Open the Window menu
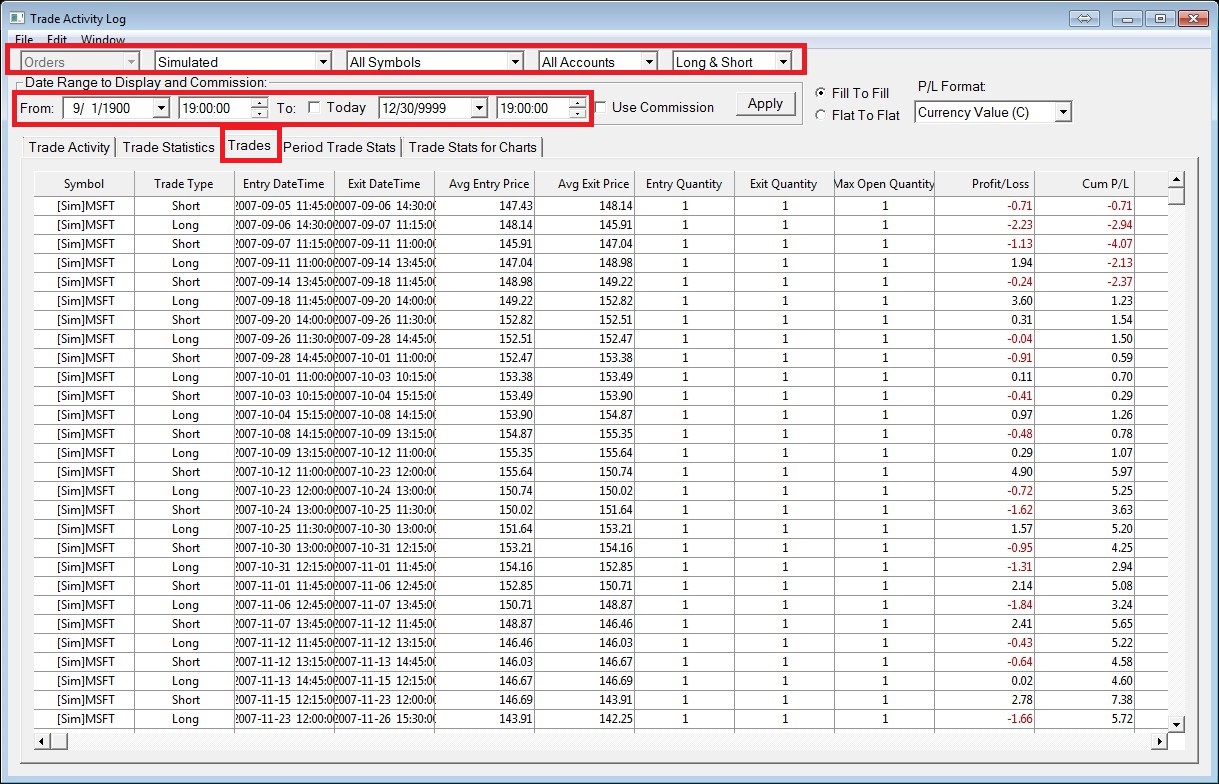1219x784 pixels. tap(103, 40)
